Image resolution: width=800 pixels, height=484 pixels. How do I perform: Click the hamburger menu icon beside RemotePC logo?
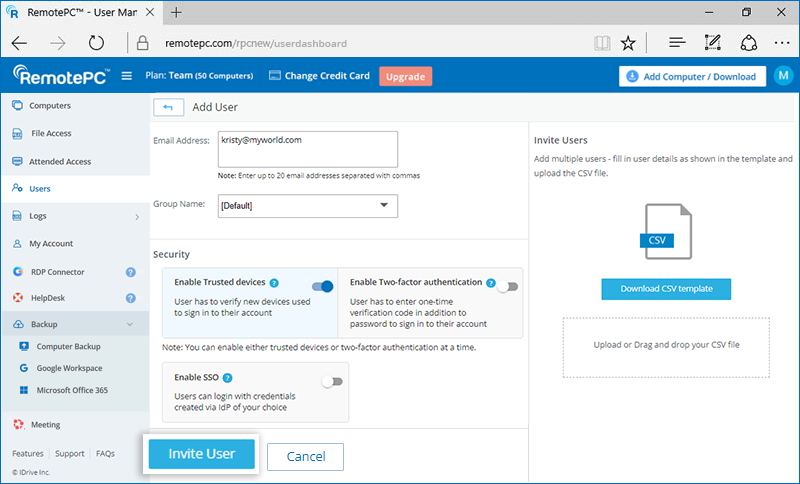tap(126, 76)
